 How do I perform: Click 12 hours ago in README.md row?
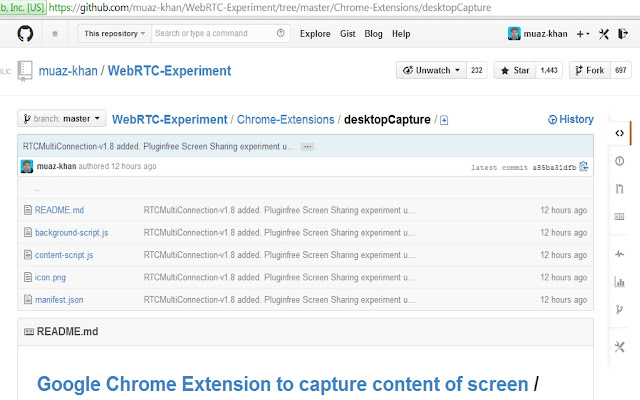pos(564,210)
